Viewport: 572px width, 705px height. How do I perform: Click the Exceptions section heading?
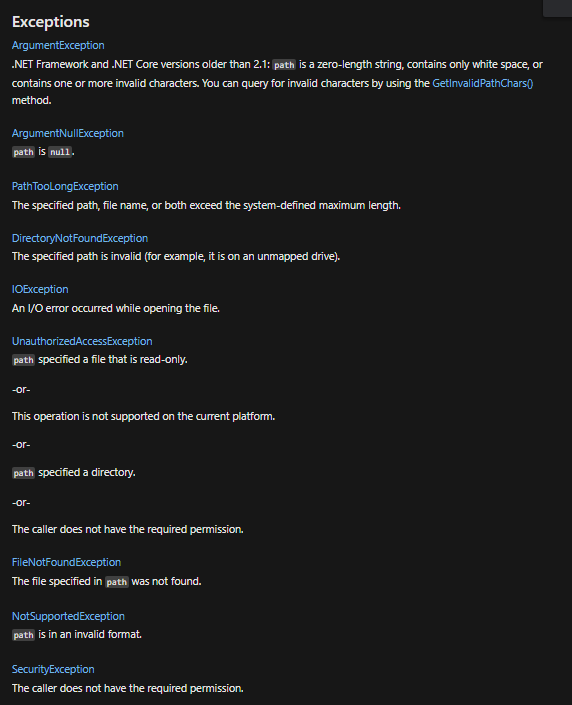click(50, 22)
